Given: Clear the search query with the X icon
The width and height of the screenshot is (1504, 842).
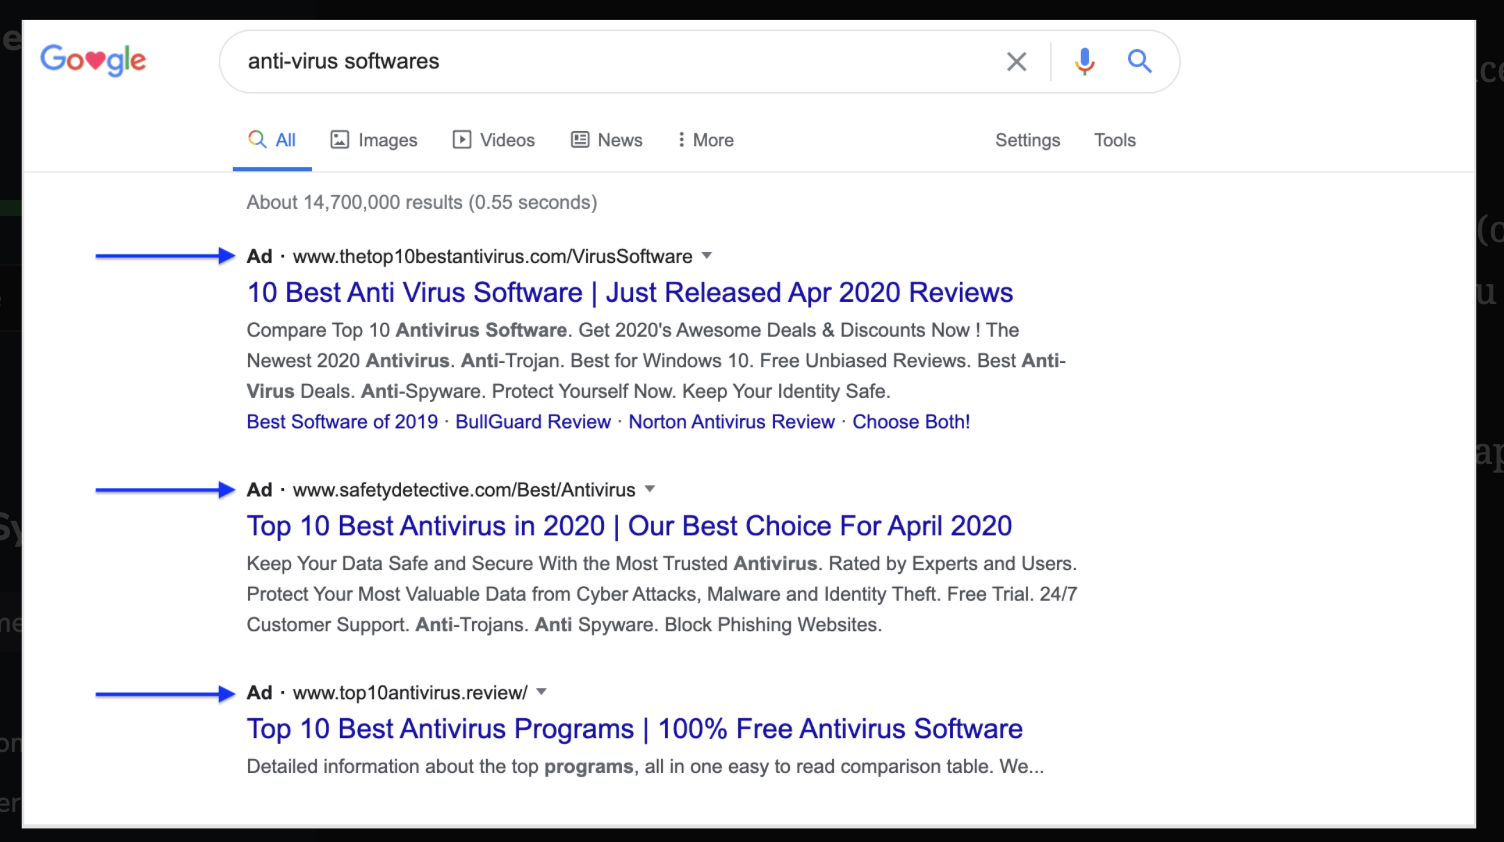Looking at the screenshot, I should (x=1016, y=62).
